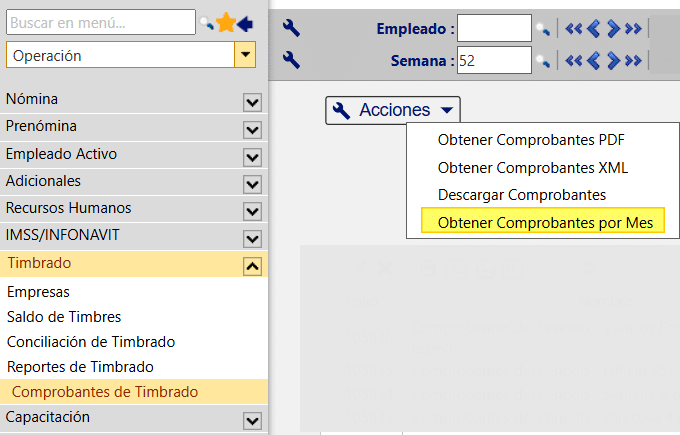Choose Descargar Comprobantes from Acciones menu

[x=522, y=194]
